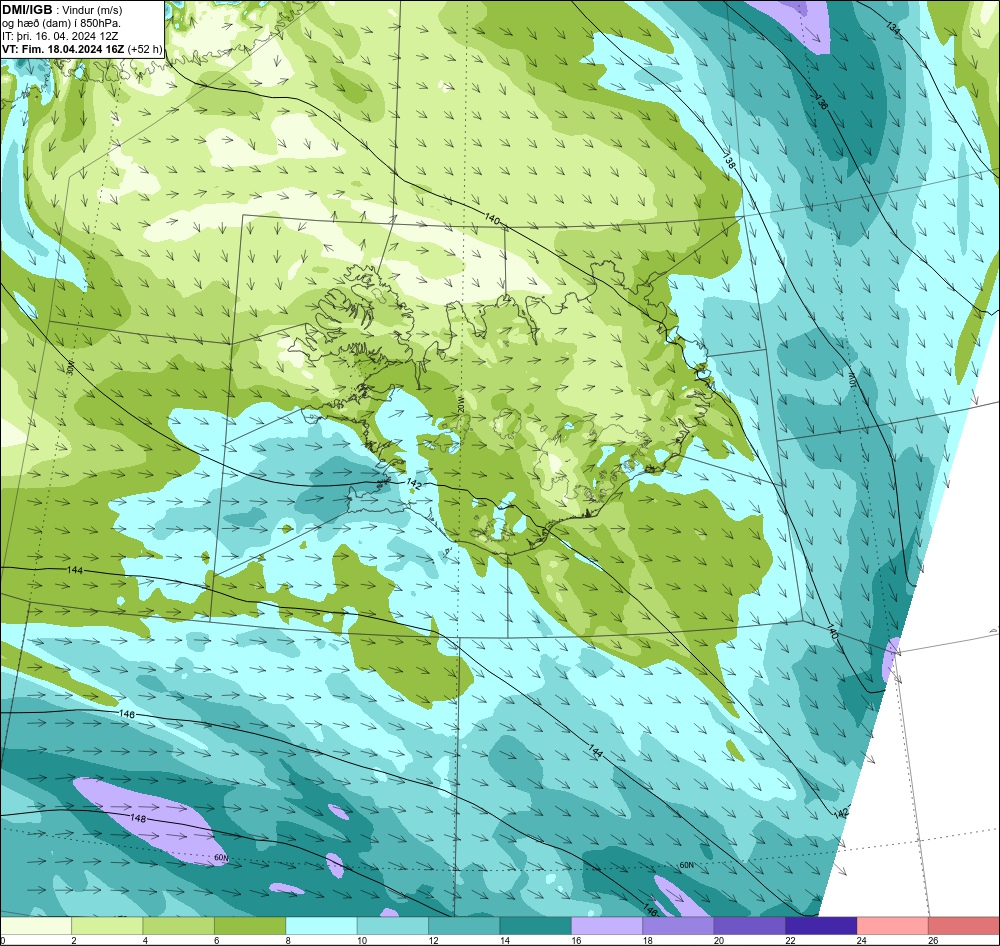
Task: Select the 18–20 m/s purple legend swatch
Action: (x=679, y=925)
